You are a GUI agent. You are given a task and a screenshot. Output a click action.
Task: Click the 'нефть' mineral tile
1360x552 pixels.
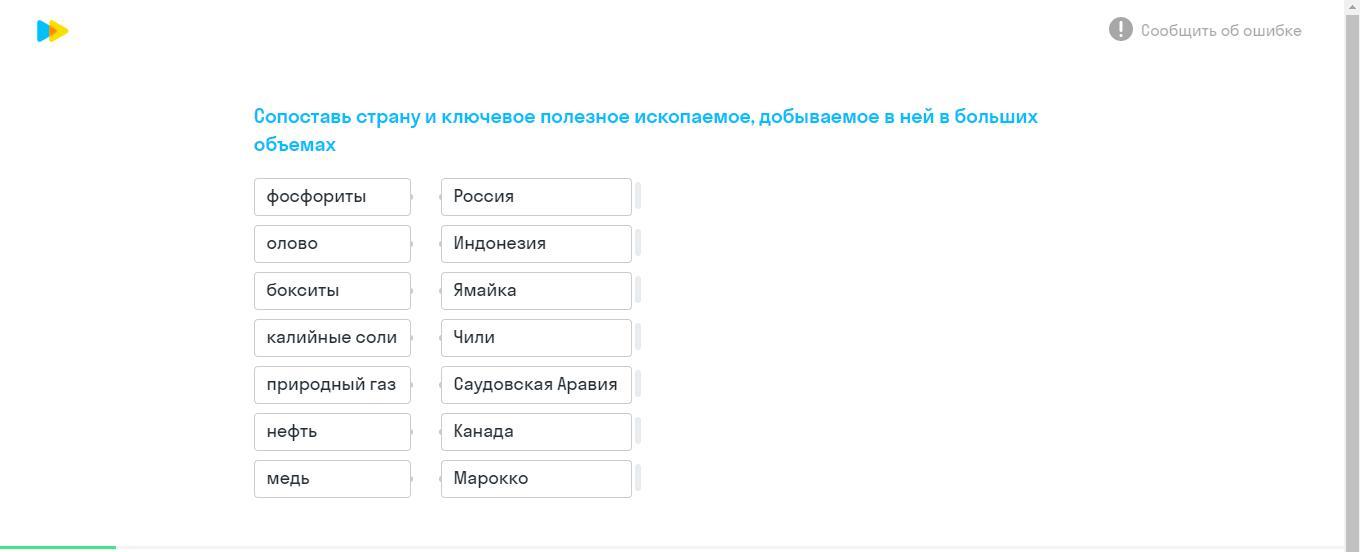pos(332,432)
